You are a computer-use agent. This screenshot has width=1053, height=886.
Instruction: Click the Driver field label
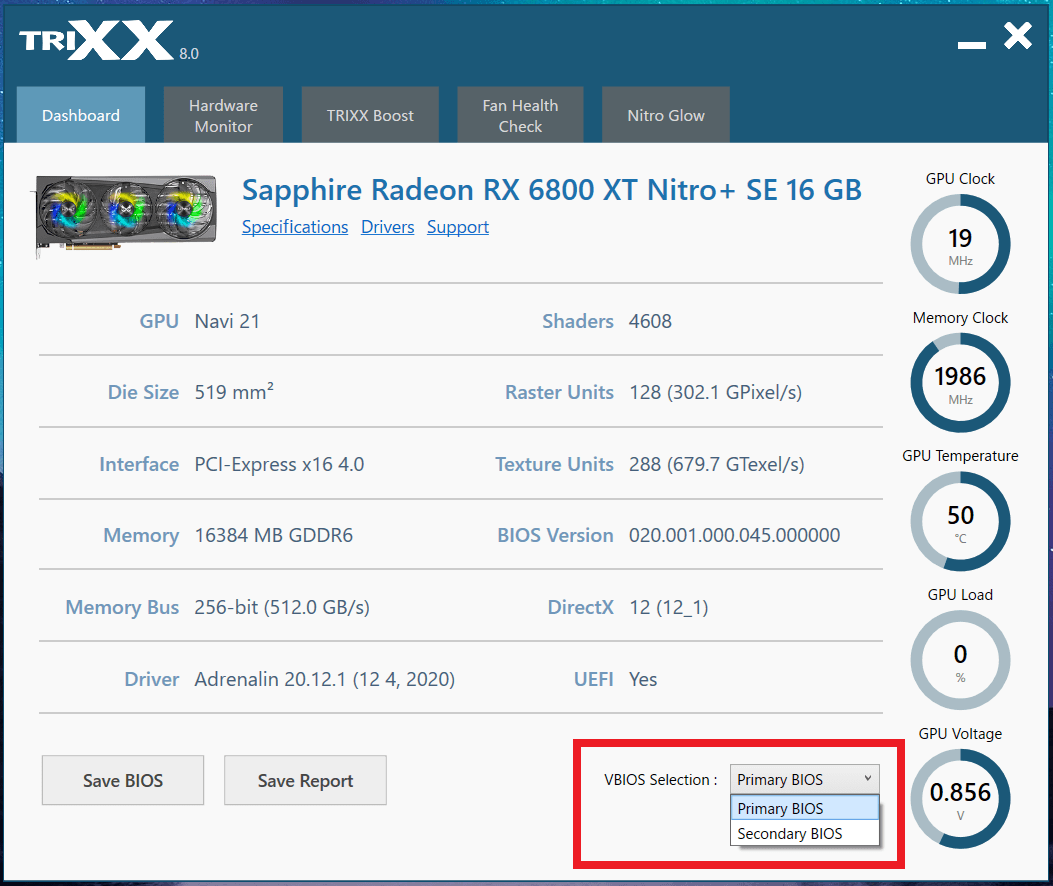coord(152,679)
